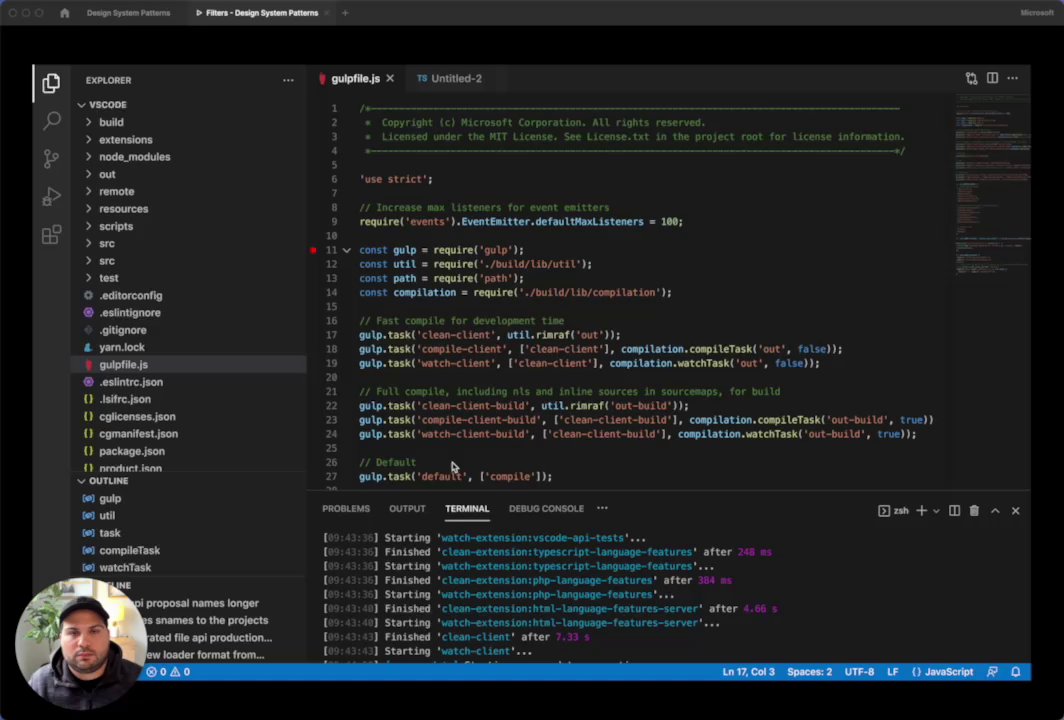Click the feedback icon in status bar
1064x720 pixels.
click(993, 672)
